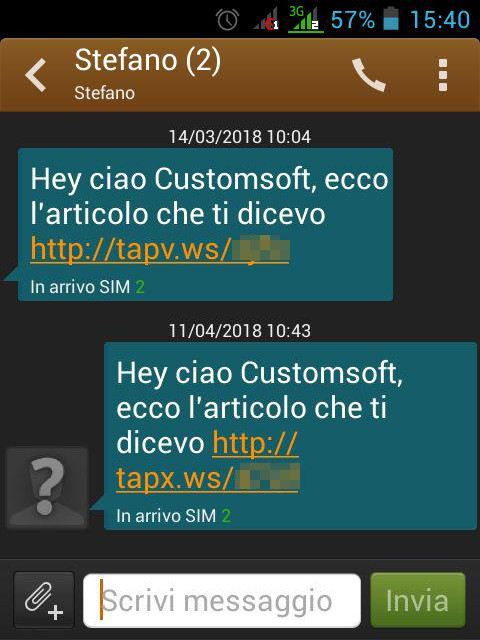
Task: Select the second message bubble from 11/04/2018
Action: tap(290, 436)
